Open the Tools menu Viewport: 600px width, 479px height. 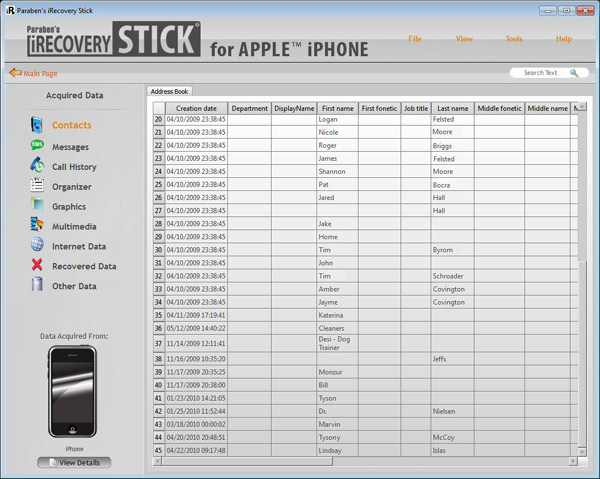coord(514,39)
